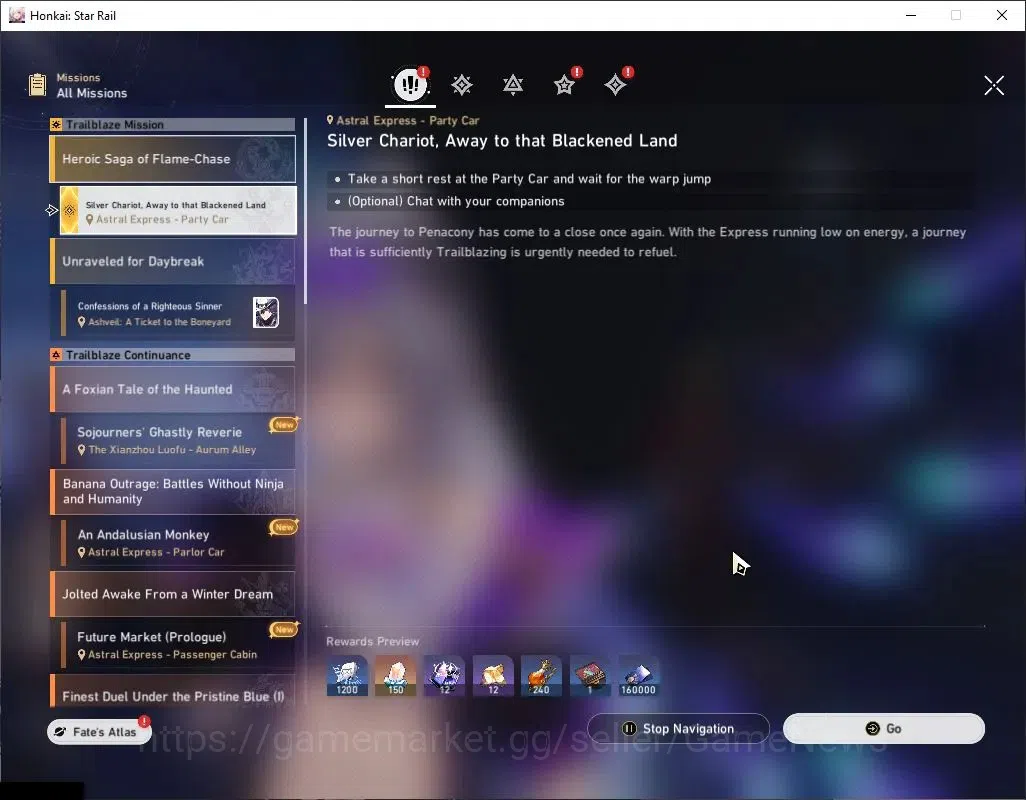
Task: Select Silver Chariot, Away to that Blackened Land mission
Action: pos(178,211)
